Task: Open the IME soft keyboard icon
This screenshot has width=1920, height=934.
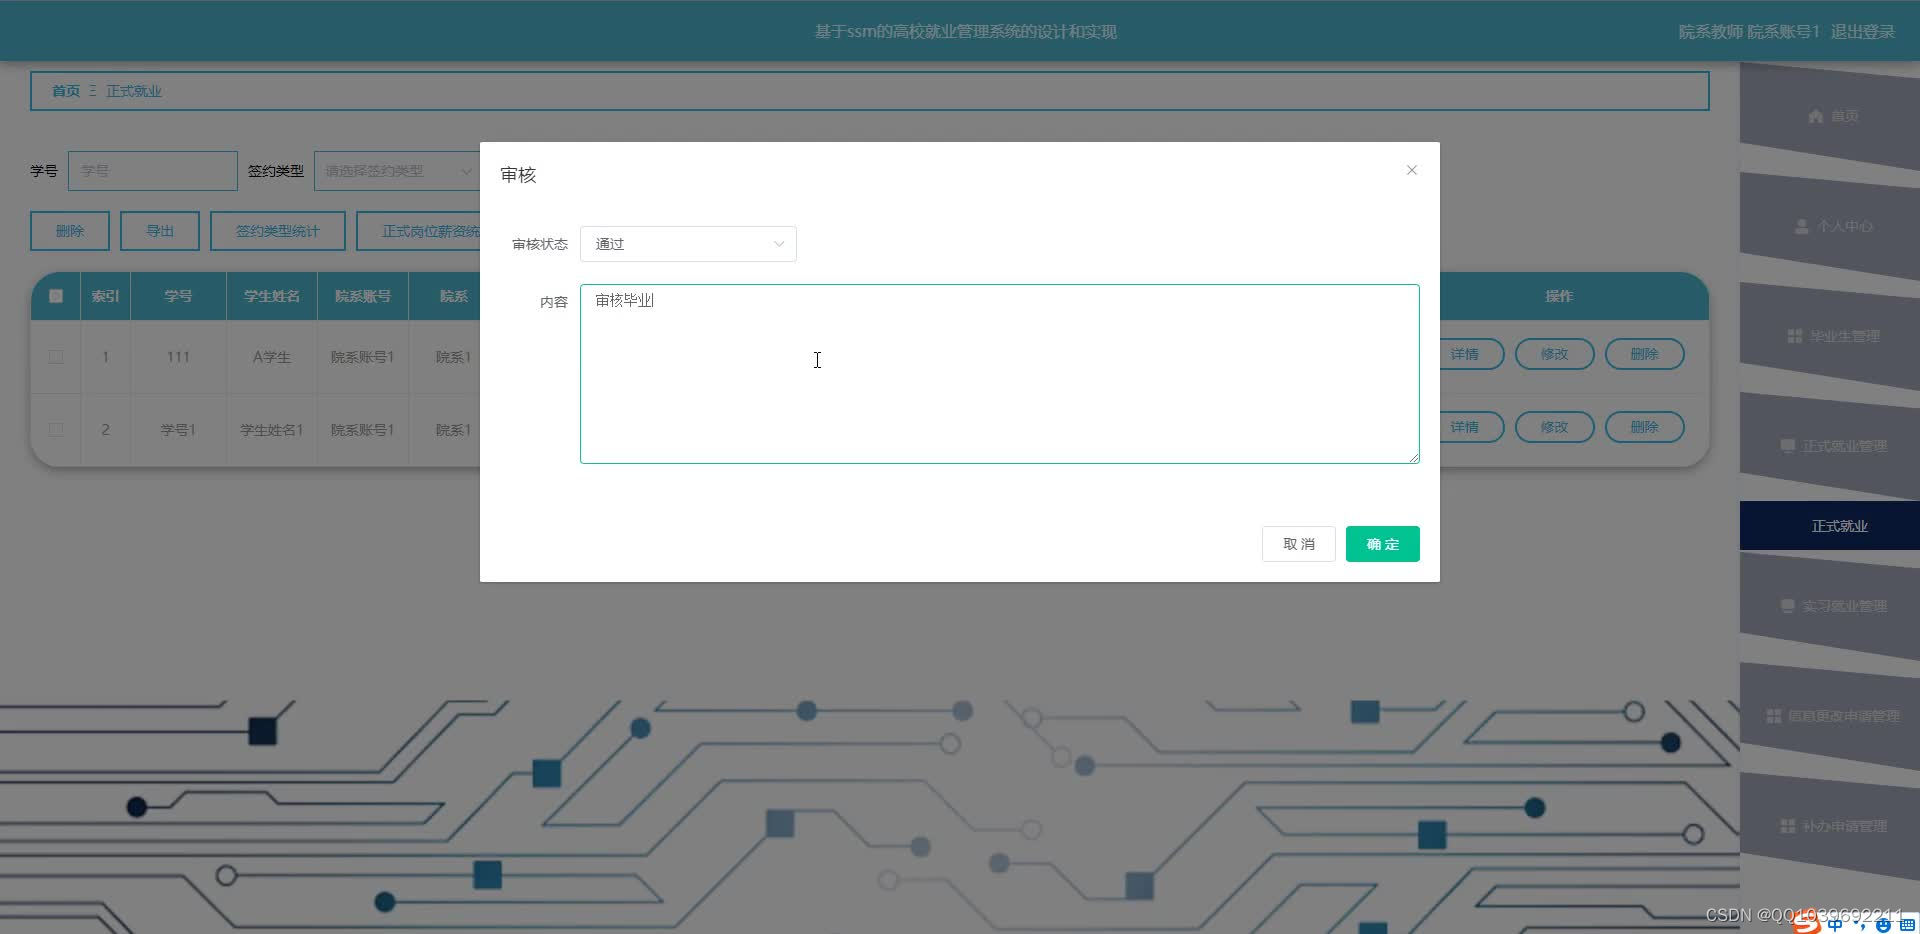Action: [1907, 924]
